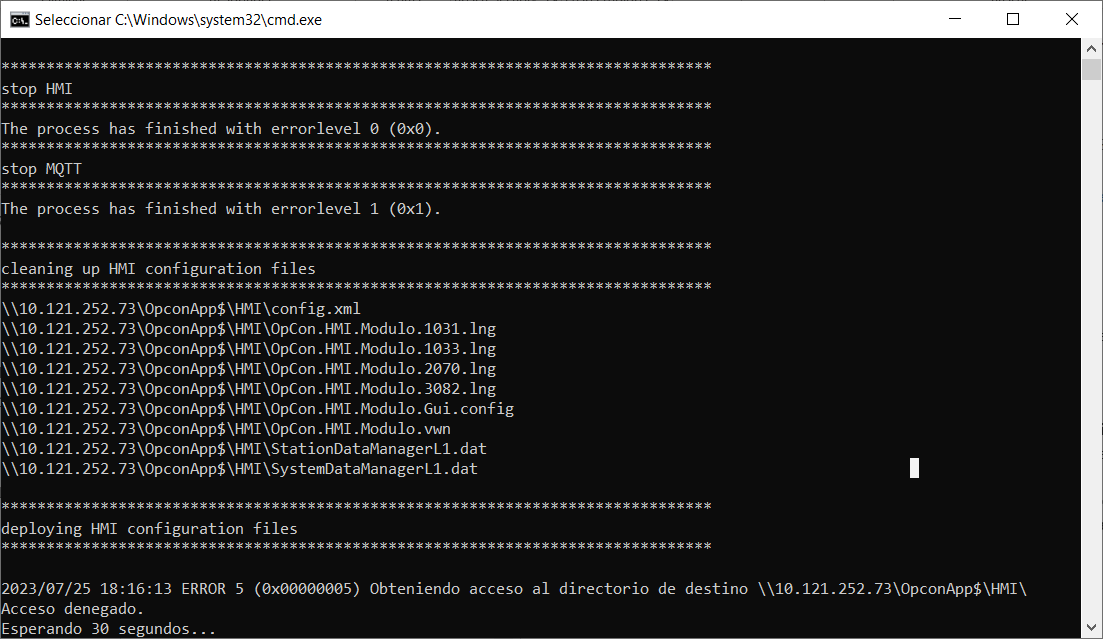Click the OpCon.HMI.Modulo.Gui.config path line
This screenshot has width=1103, height=639.
pos(257,409)
